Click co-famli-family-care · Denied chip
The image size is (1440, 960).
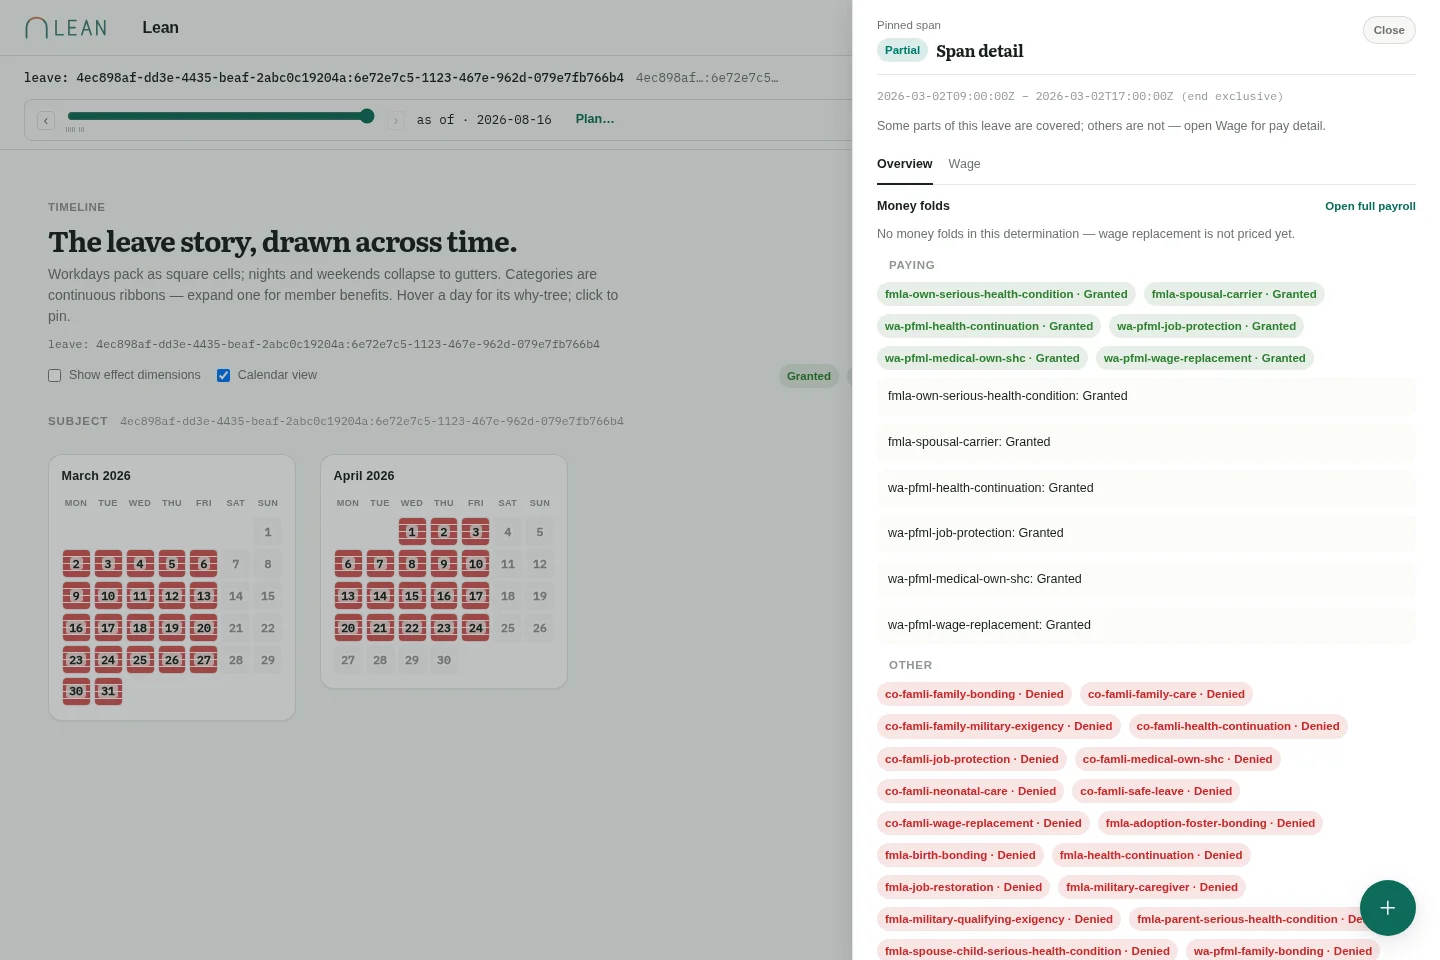tap(1166, 694)
